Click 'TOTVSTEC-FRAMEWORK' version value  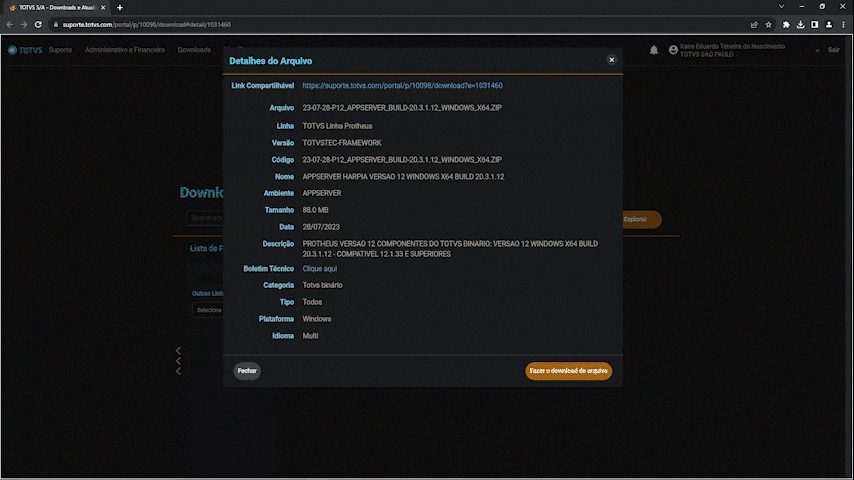click(342, 143)
